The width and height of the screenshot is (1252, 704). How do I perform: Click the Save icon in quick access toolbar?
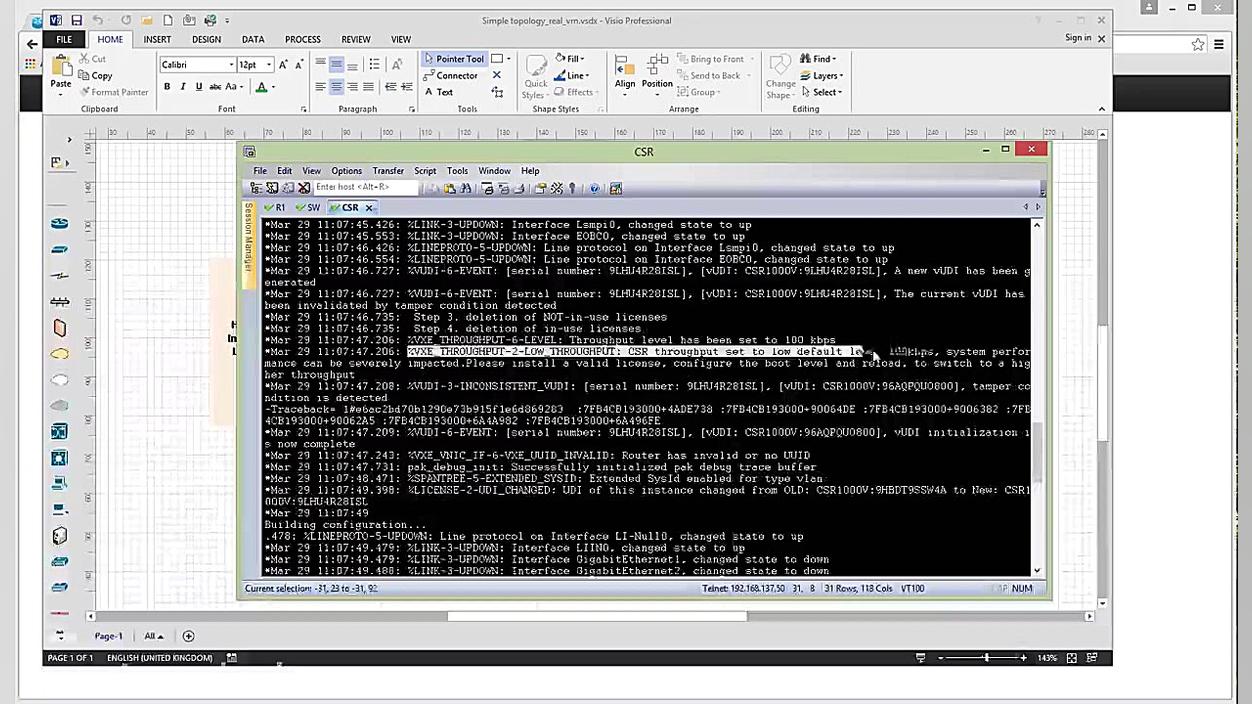pos(76,20)
